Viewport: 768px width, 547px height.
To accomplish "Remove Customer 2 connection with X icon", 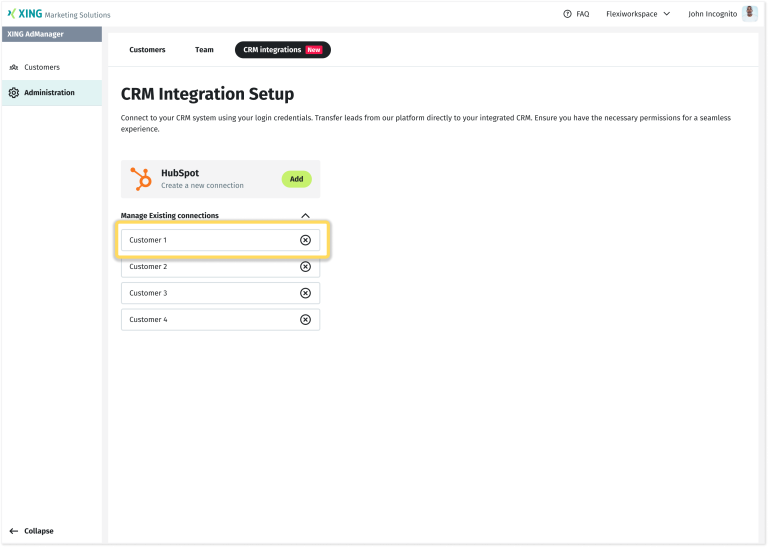I will coord(305,267).
